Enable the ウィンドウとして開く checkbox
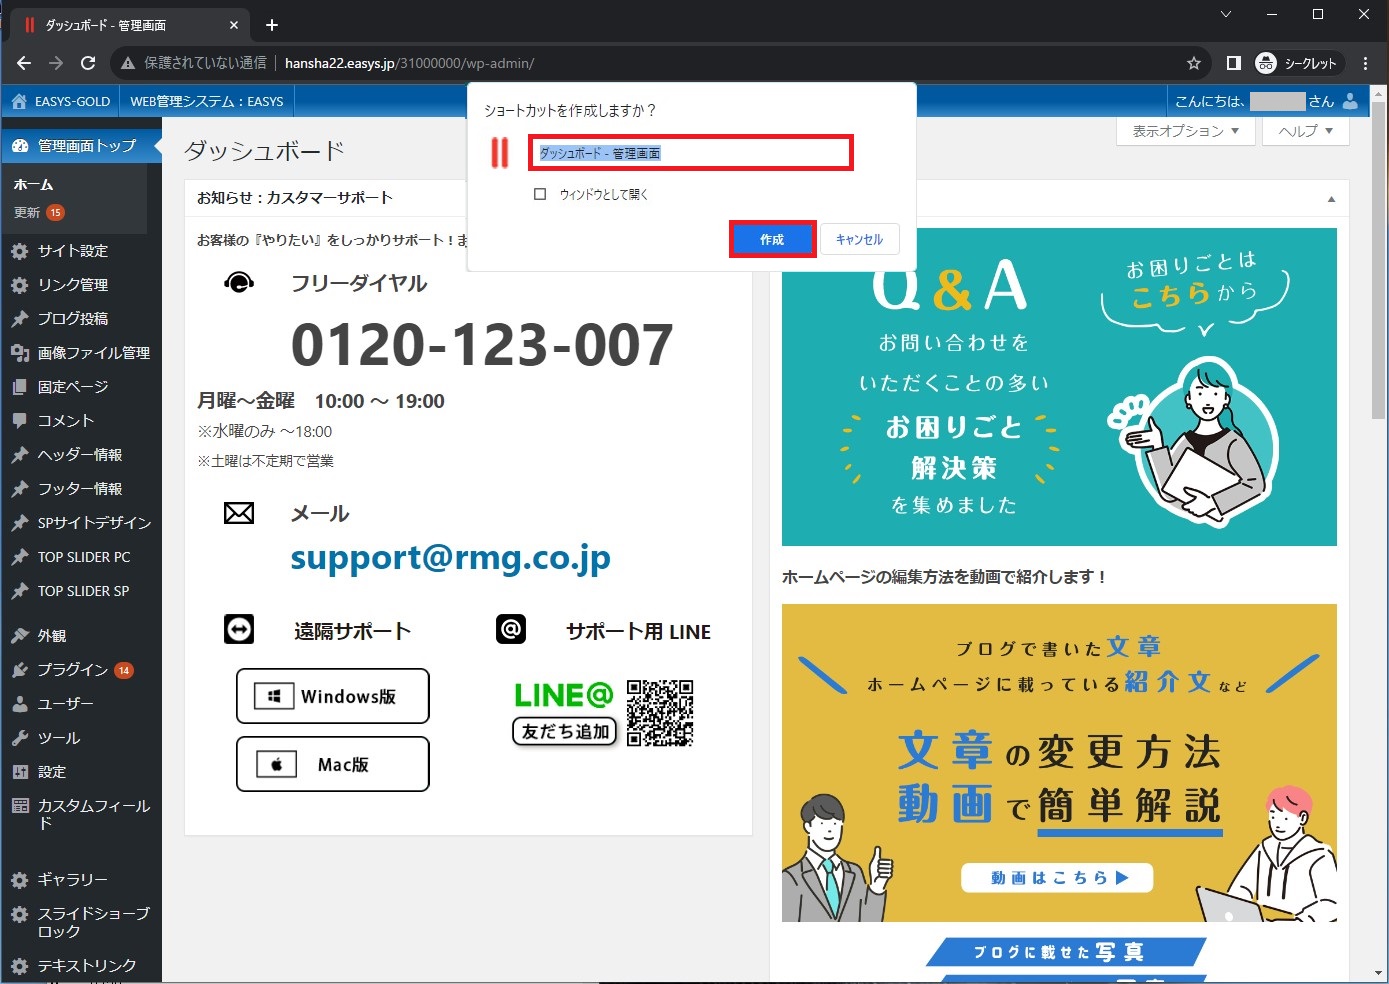1389x984 pixels. (540, 194)
